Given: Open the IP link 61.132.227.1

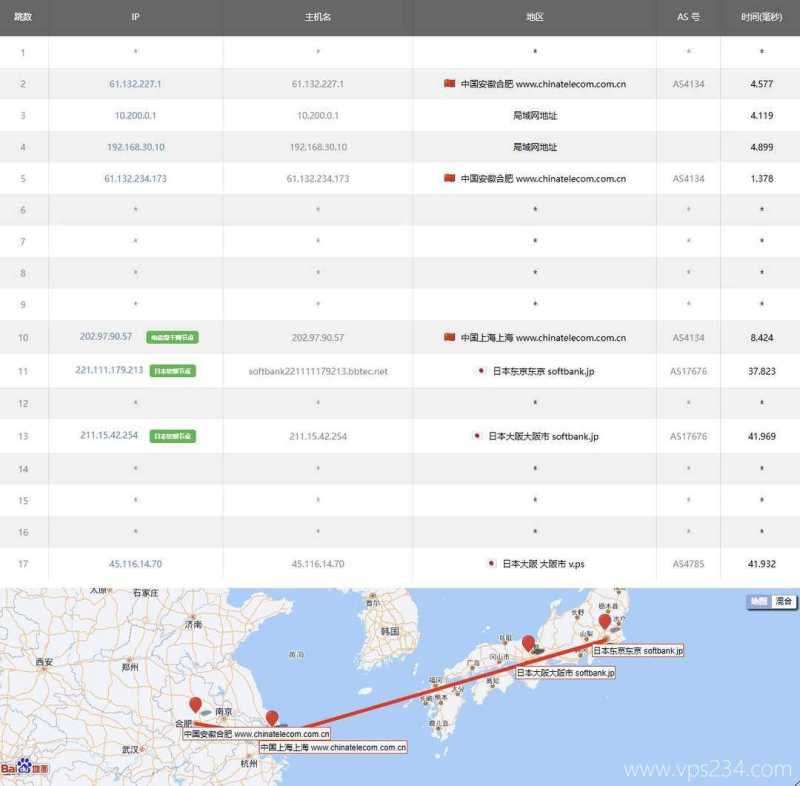Looking at the screenshot, I should coord(135,84).
